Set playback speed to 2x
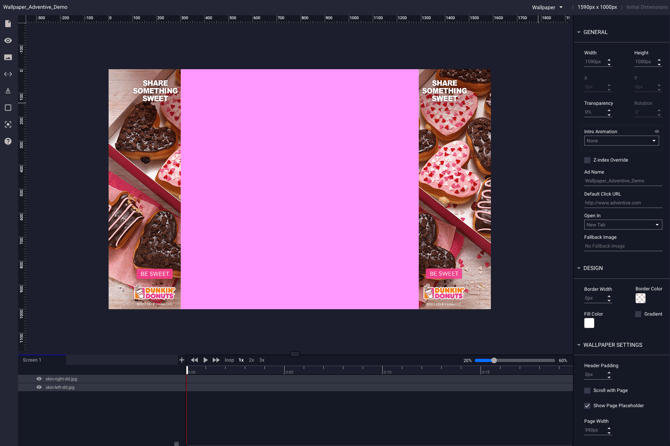Screen dimensions: 670x446 click(251, 360)
